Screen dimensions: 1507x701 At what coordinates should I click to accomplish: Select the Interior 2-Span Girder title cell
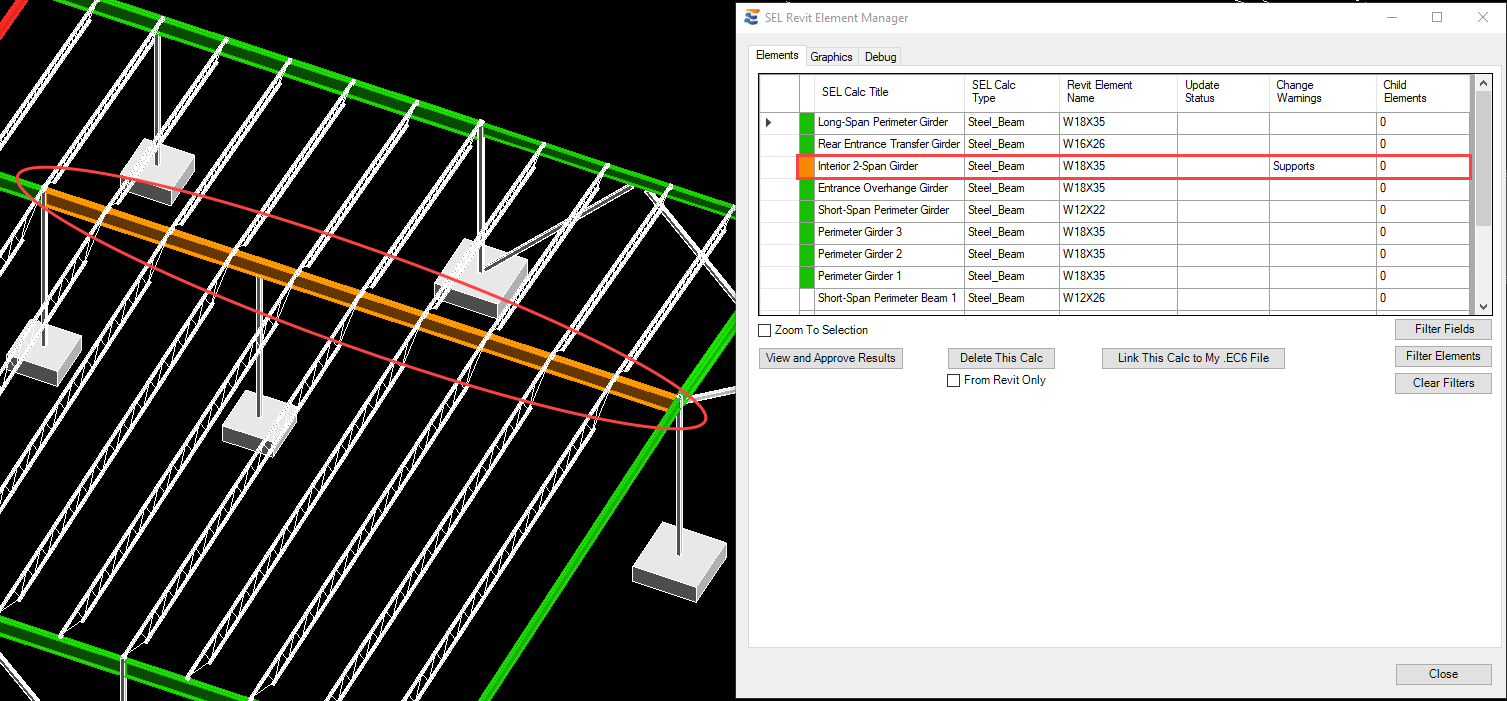[x=890, y=166]
